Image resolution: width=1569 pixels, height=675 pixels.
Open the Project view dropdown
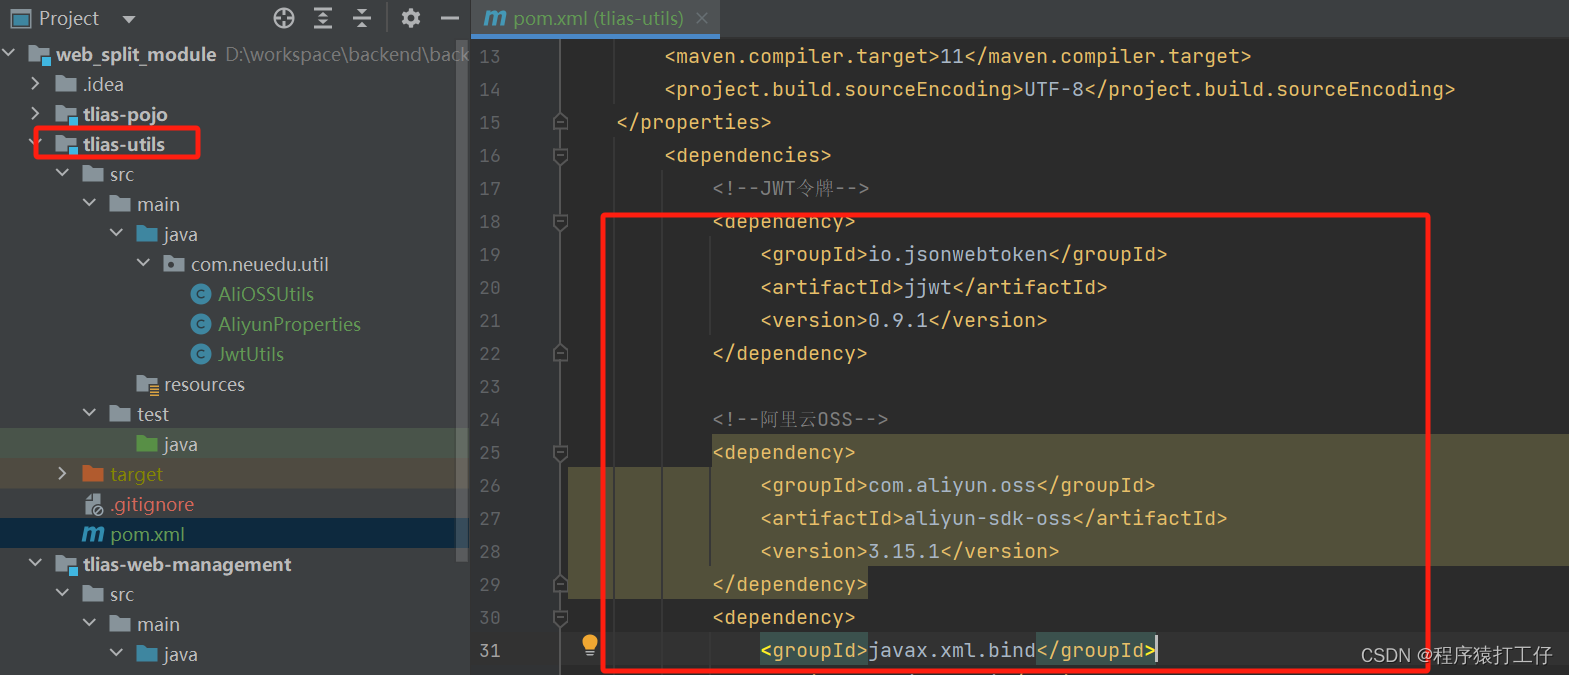click(128, 19)
